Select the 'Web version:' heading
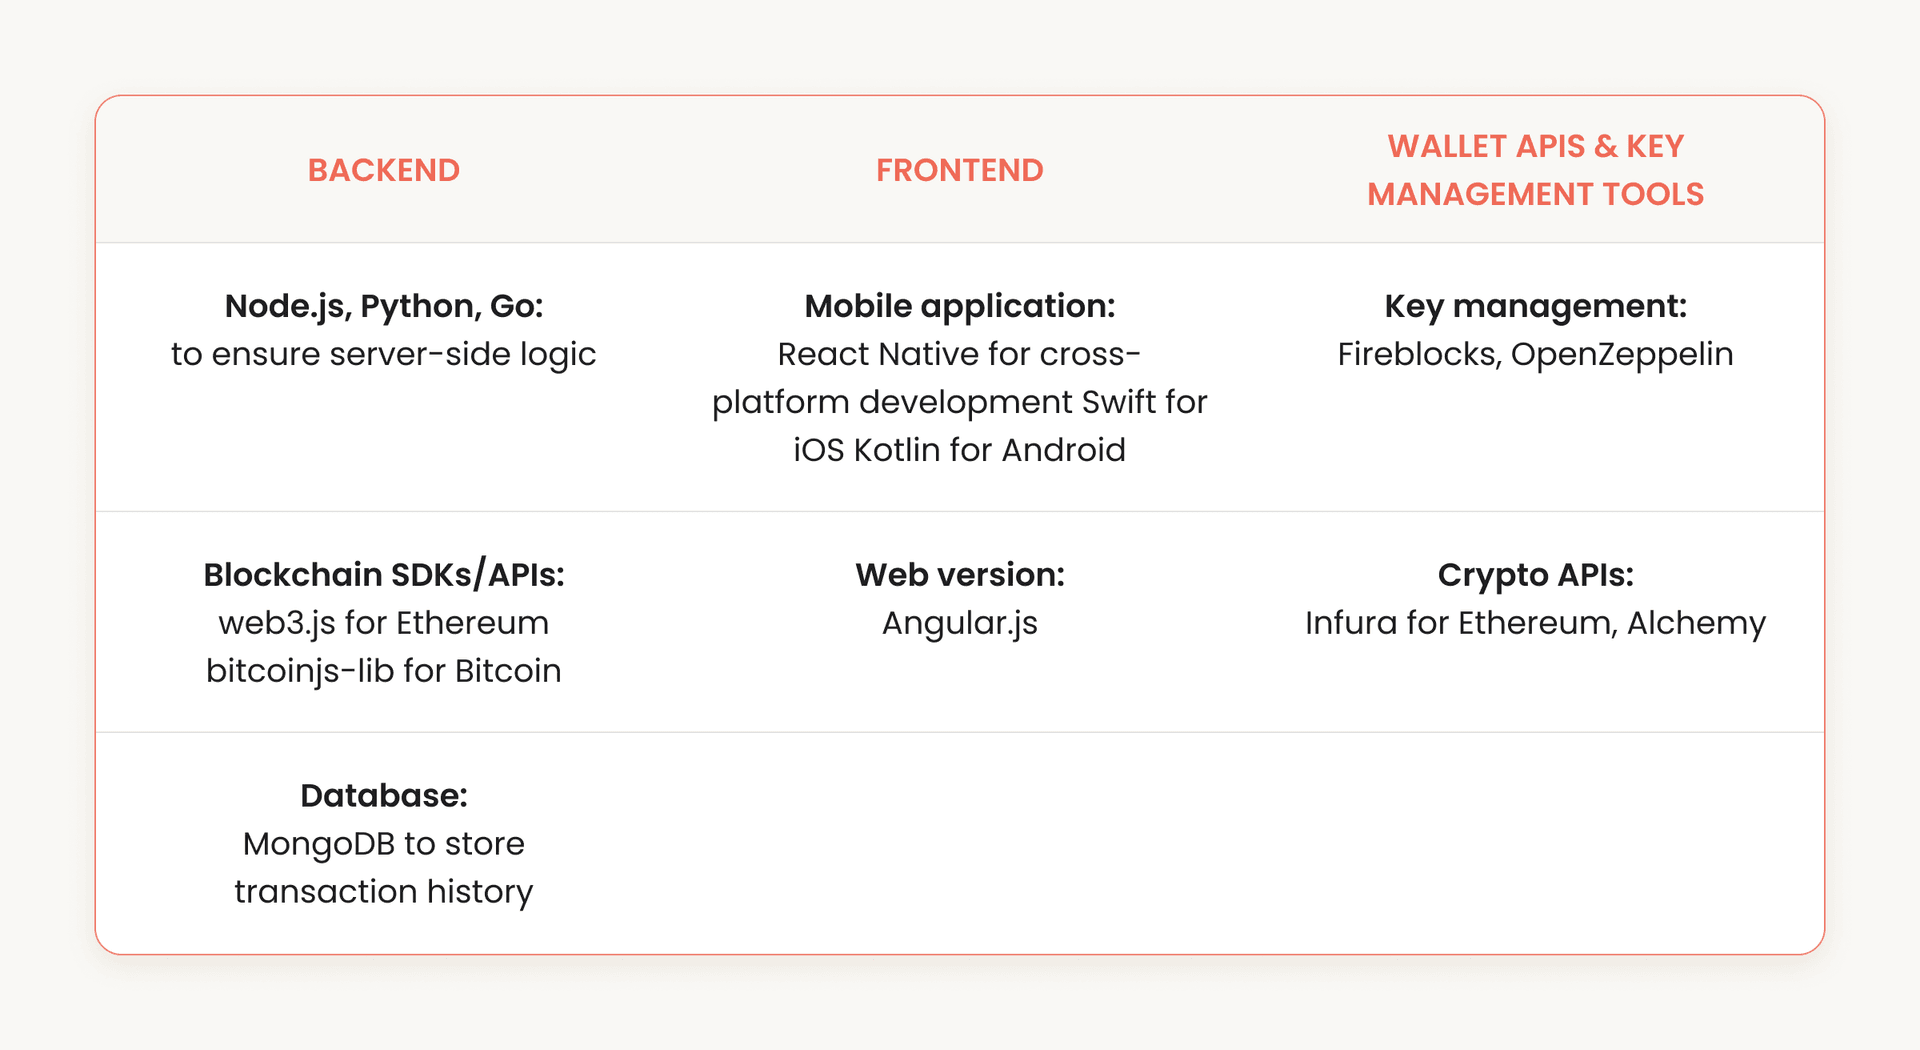The image size is (1920, 1050). (x=959, y=575)
